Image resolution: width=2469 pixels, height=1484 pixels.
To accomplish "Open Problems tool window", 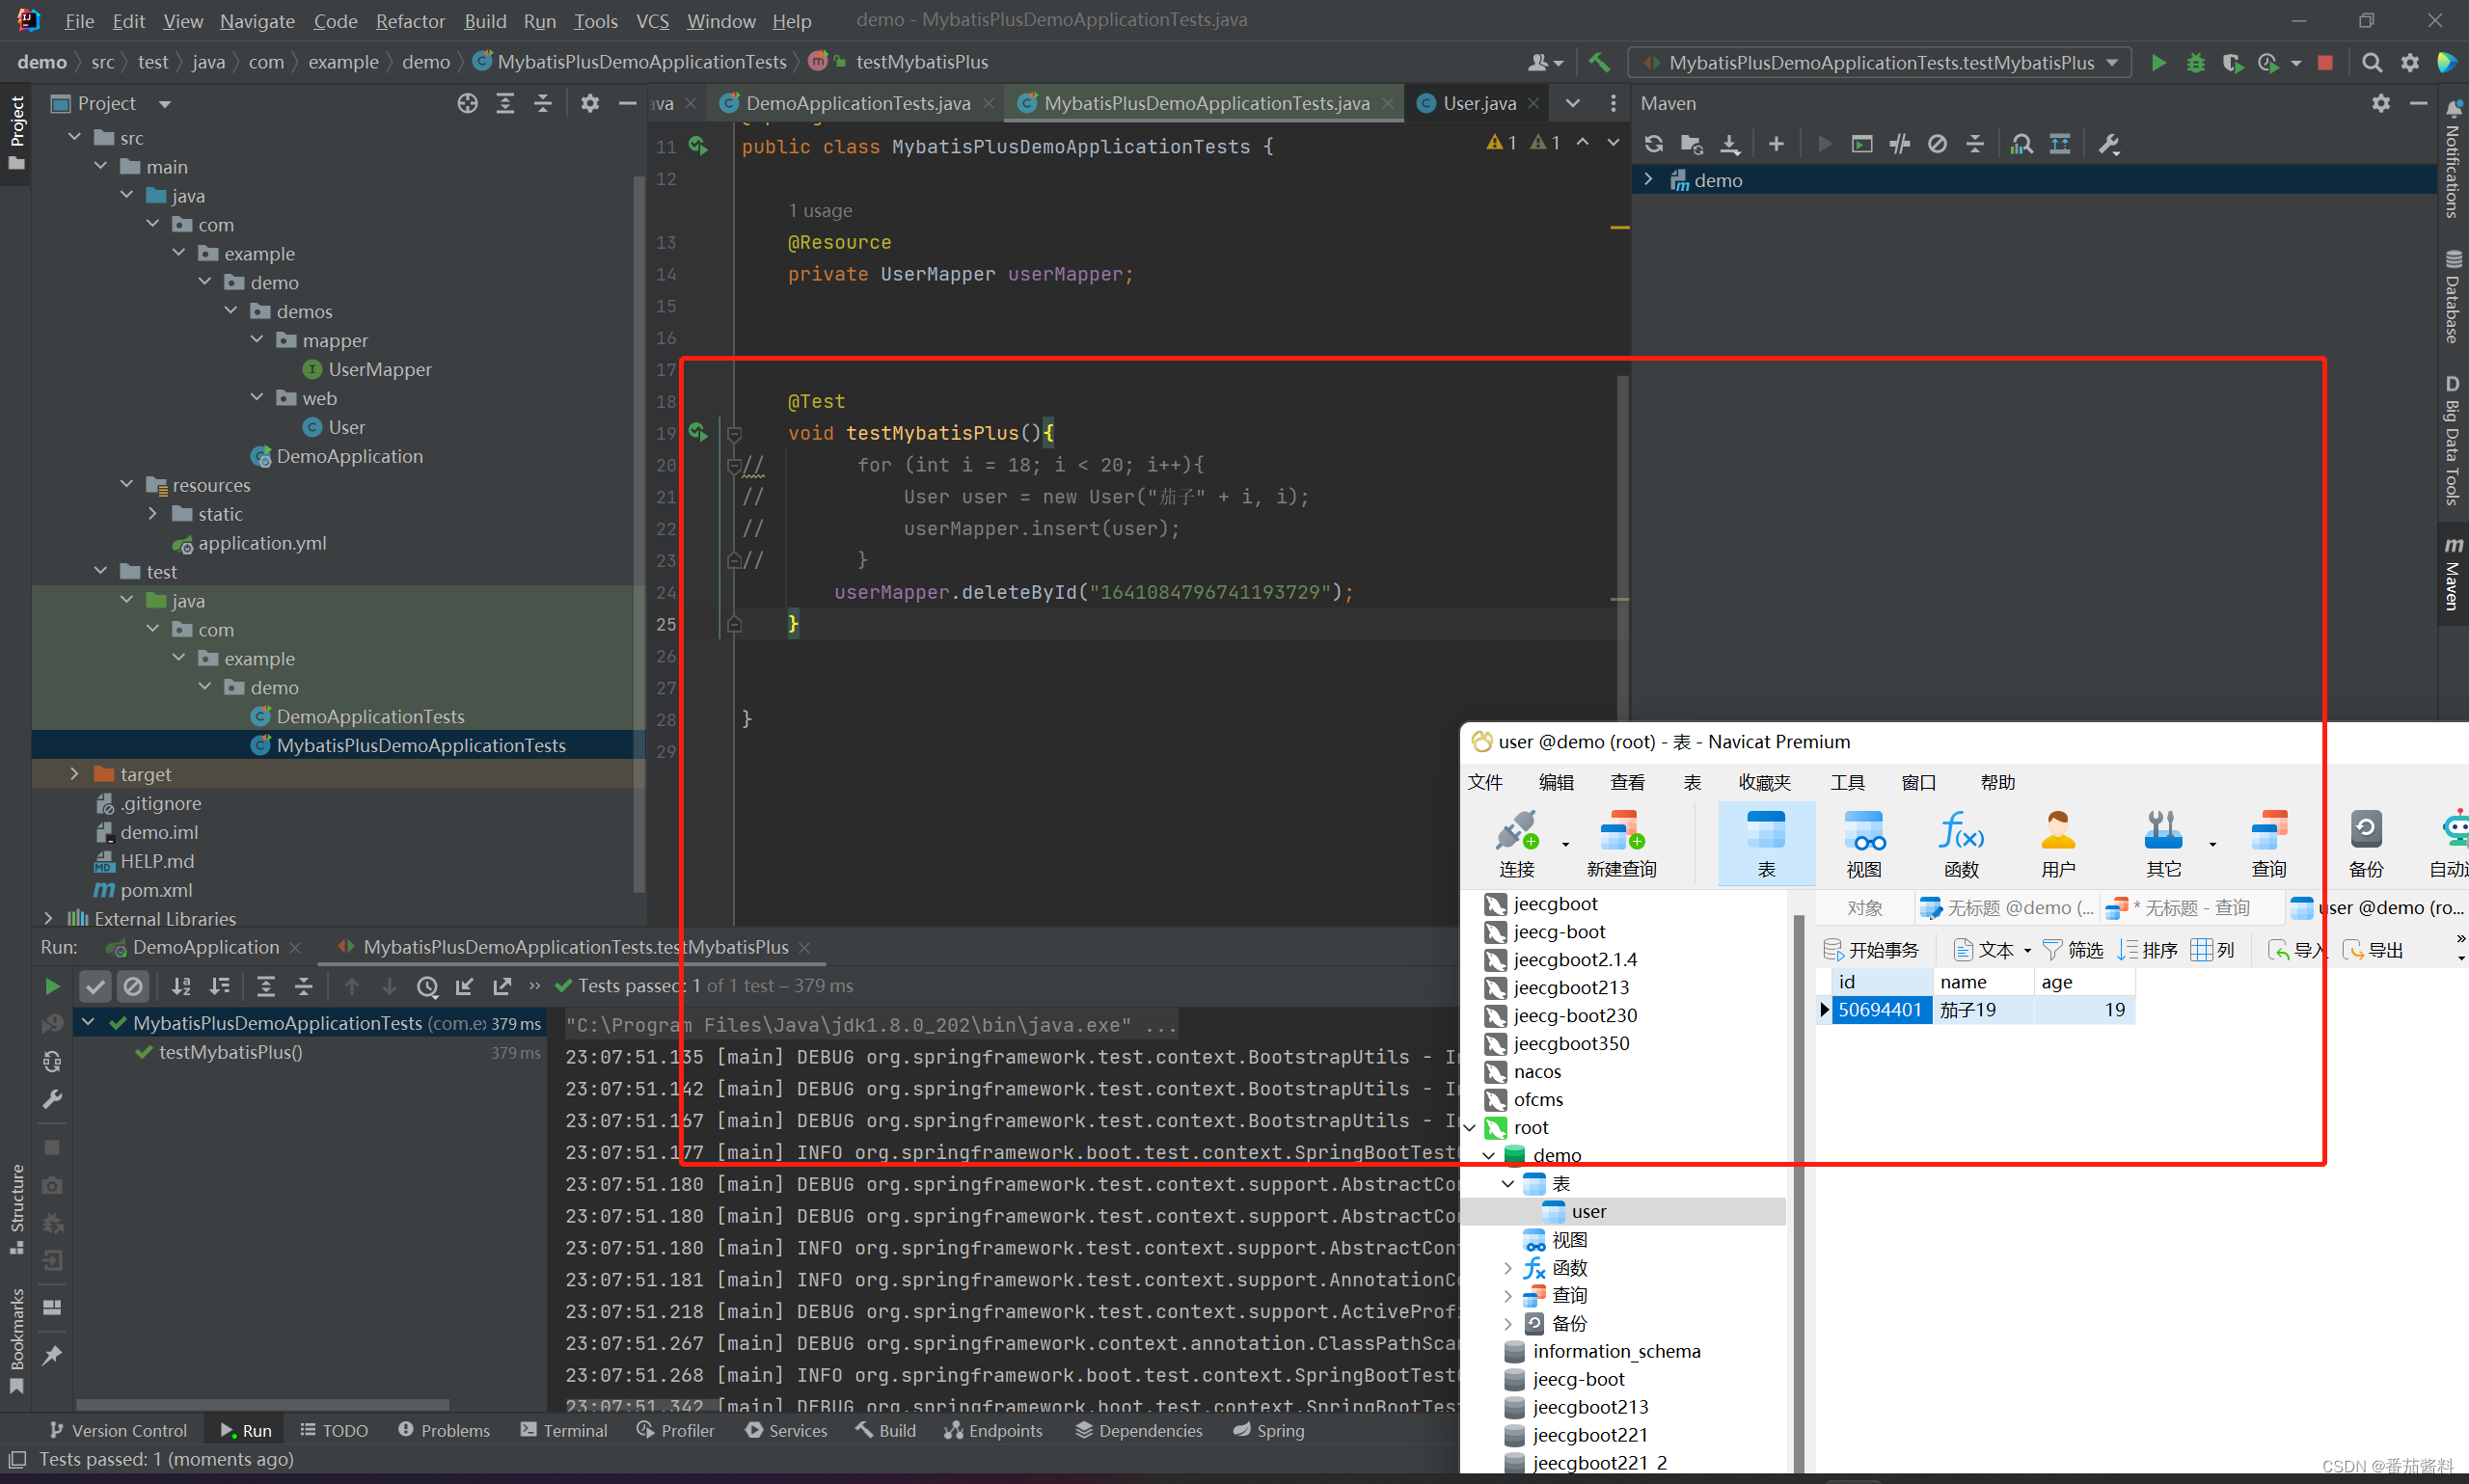I will point(444,1431).
